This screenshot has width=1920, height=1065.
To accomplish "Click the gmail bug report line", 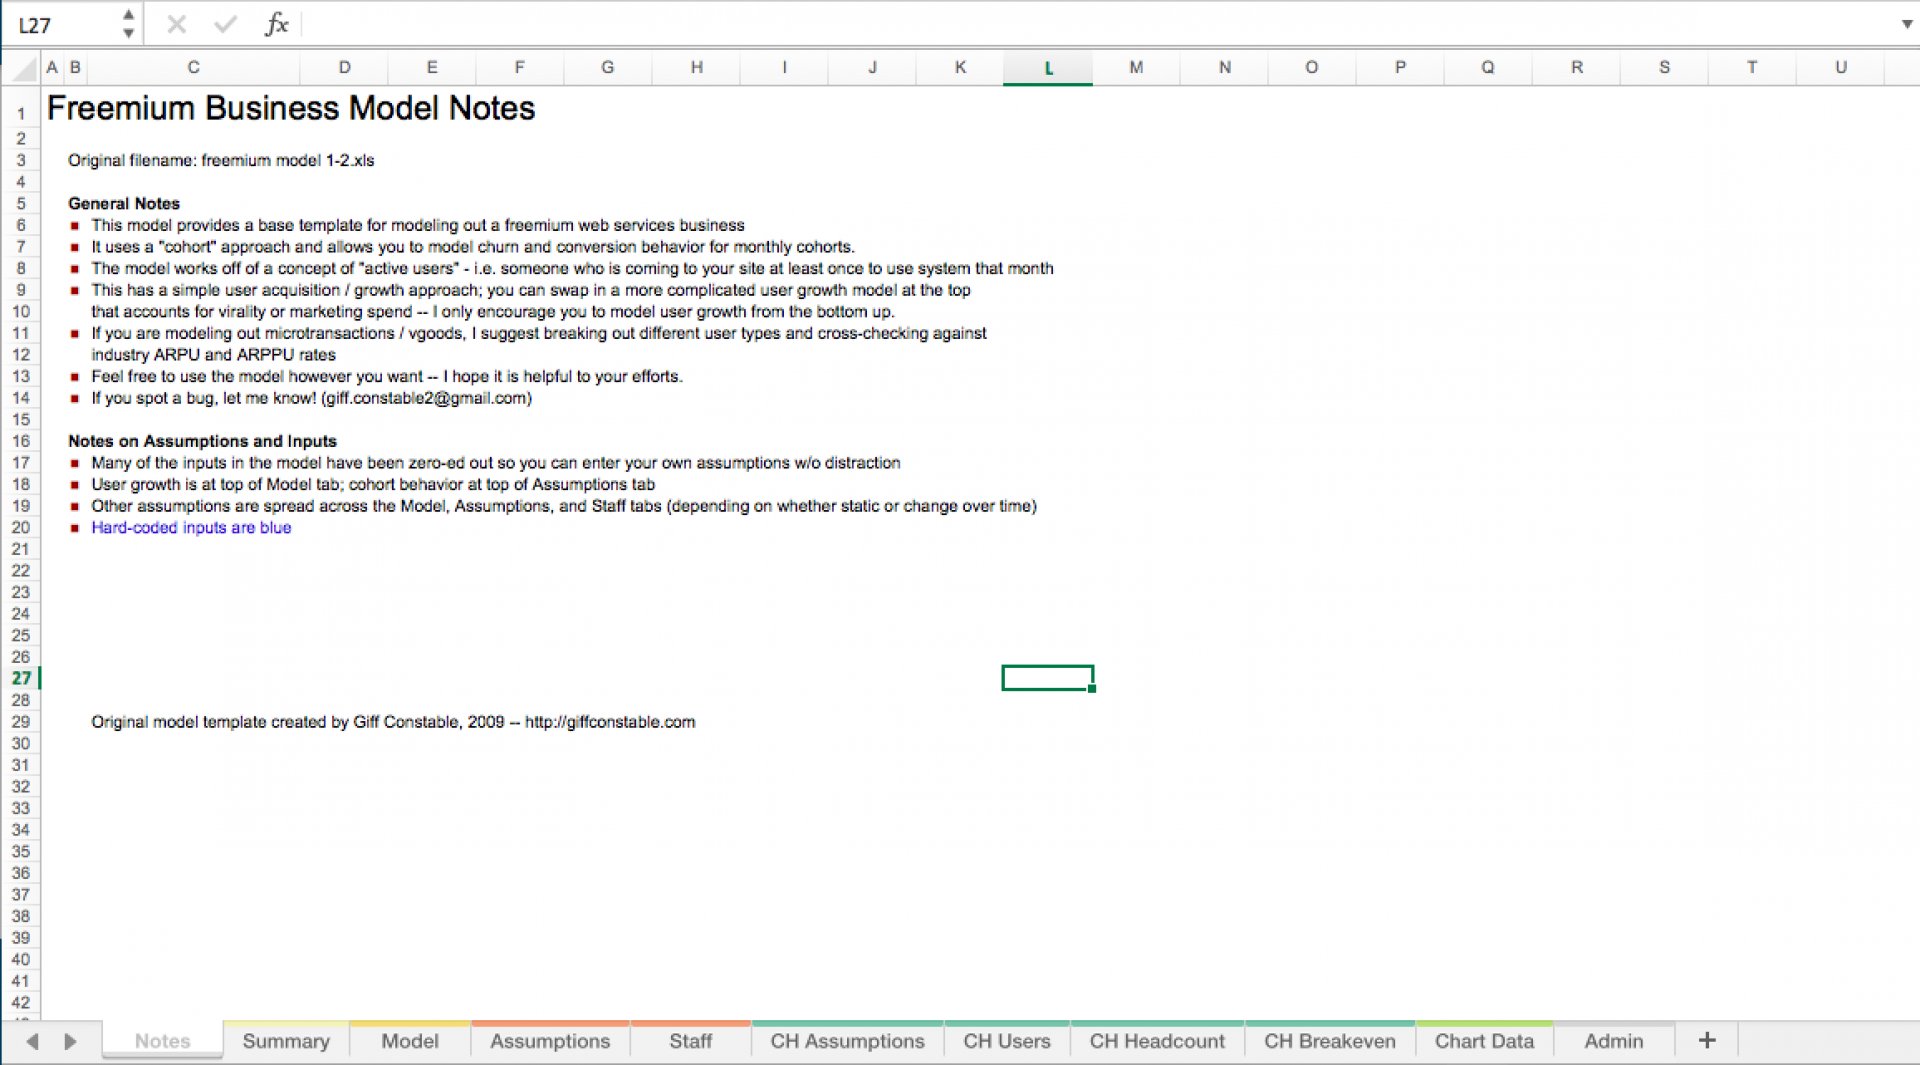I will coord(311,398).
